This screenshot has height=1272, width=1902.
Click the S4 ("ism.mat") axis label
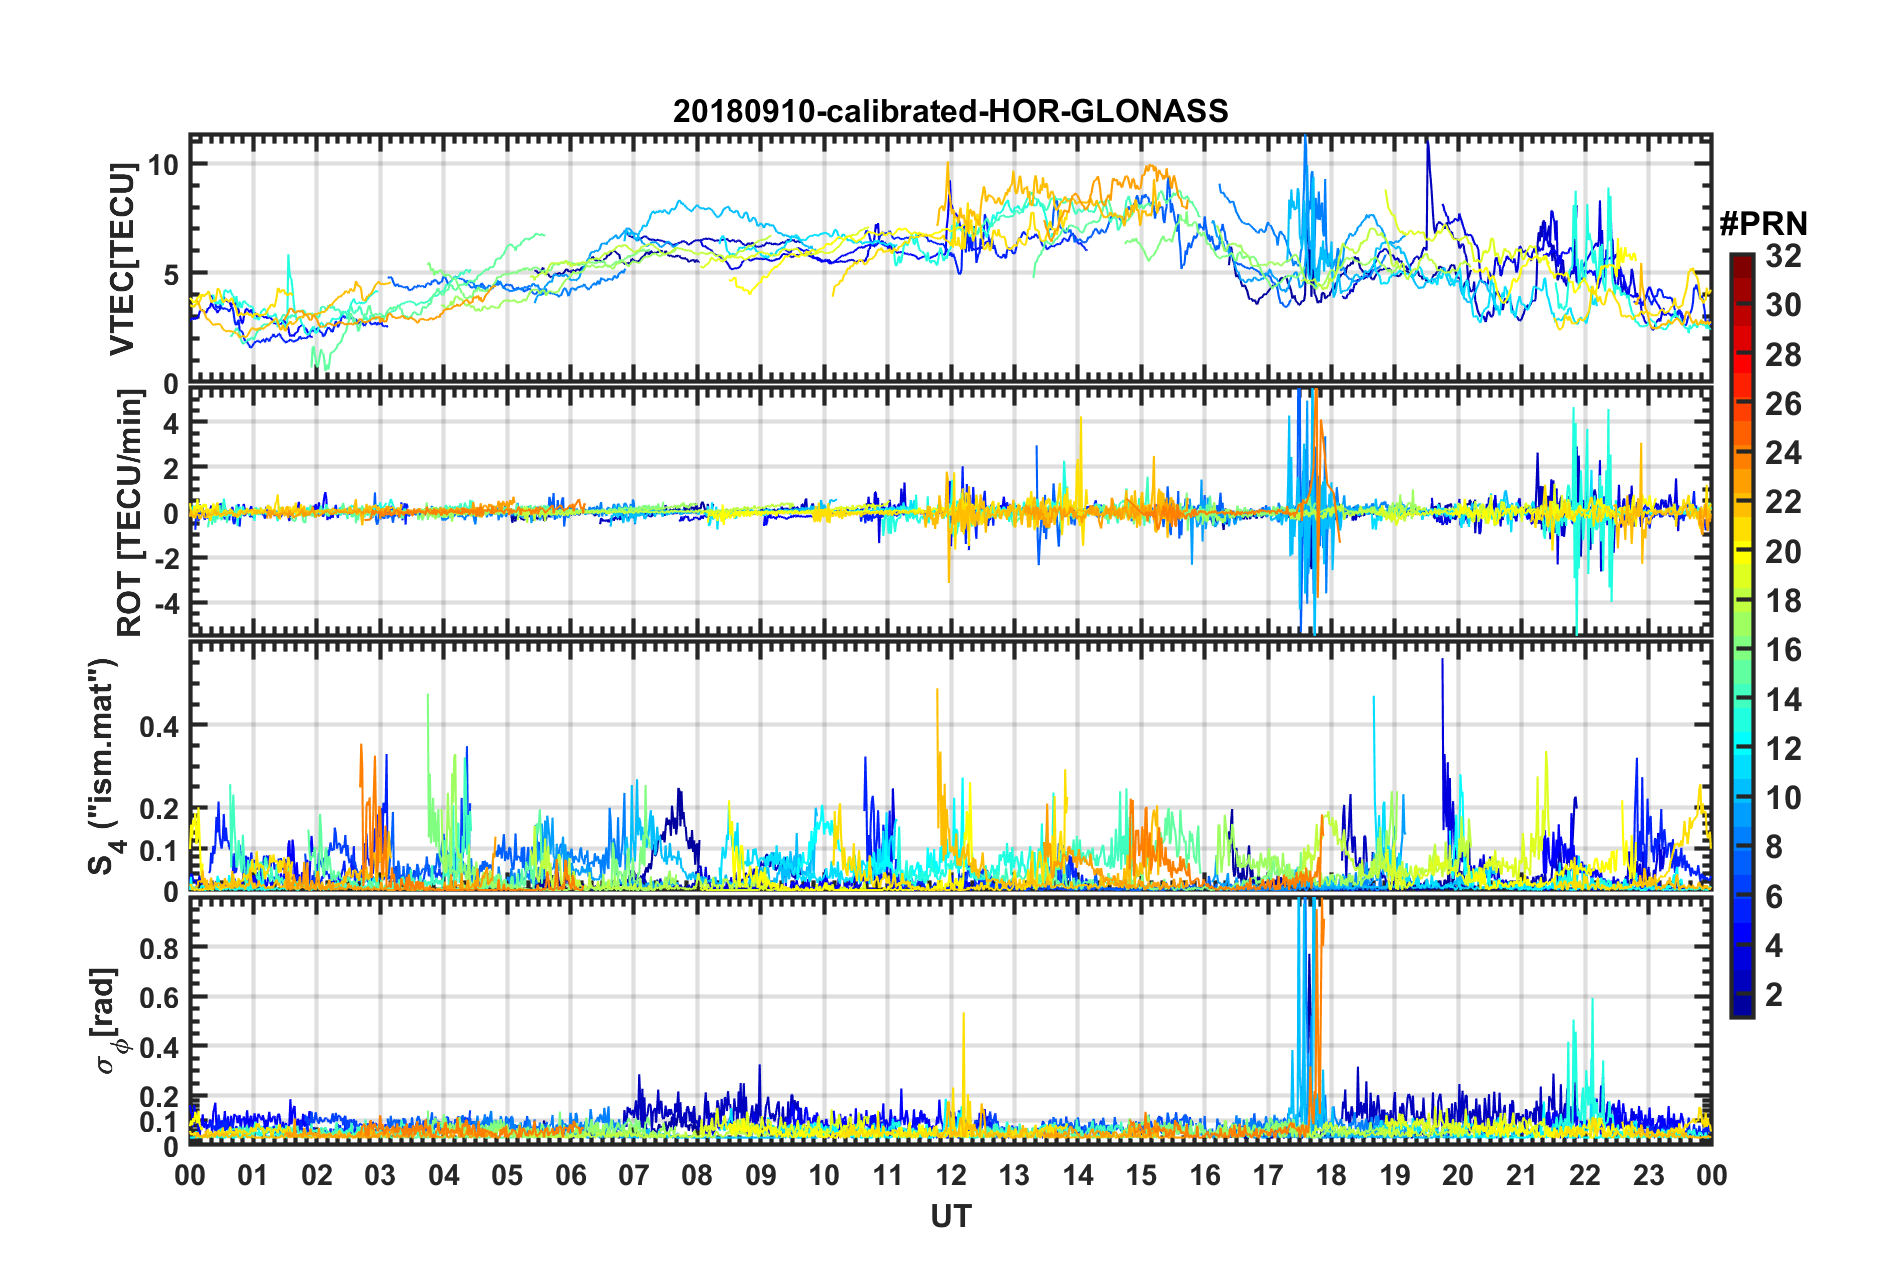105,767
